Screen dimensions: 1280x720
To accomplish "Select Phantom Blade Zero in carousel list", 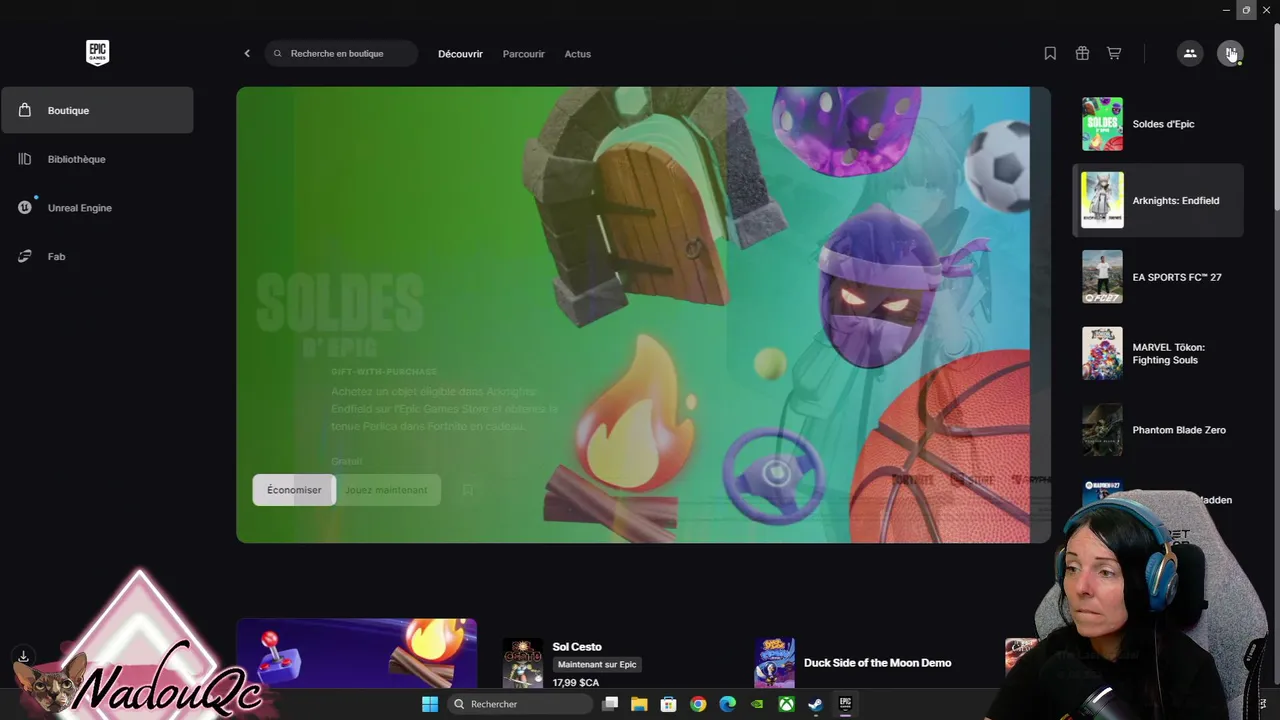I will click(x=1158, y=430).
